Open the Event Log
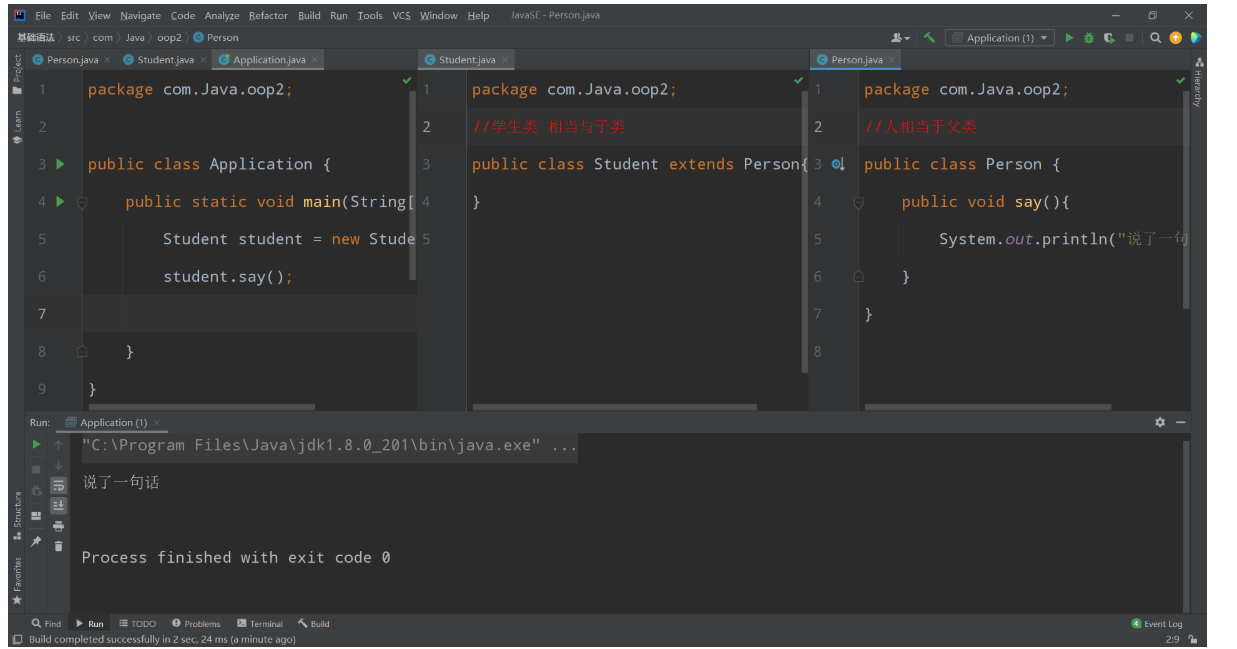This screenshot has width=1237, height=649. 1157,624
